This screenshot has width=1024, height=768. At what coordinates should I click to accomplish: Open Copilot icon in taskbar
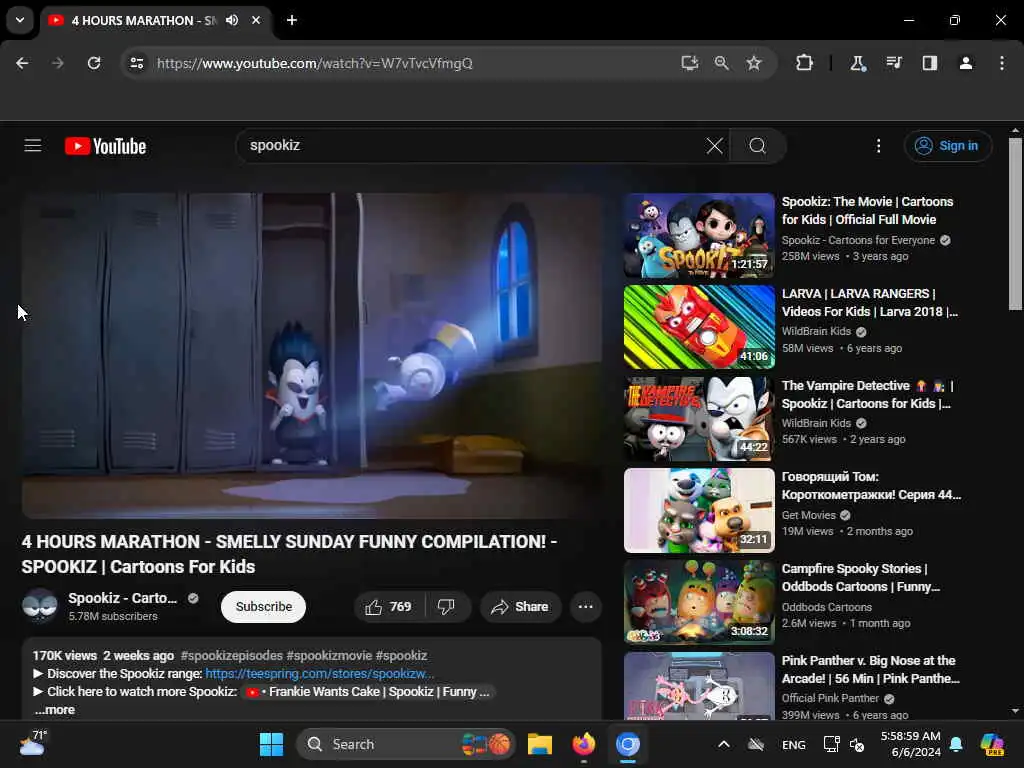coord(993,744)
